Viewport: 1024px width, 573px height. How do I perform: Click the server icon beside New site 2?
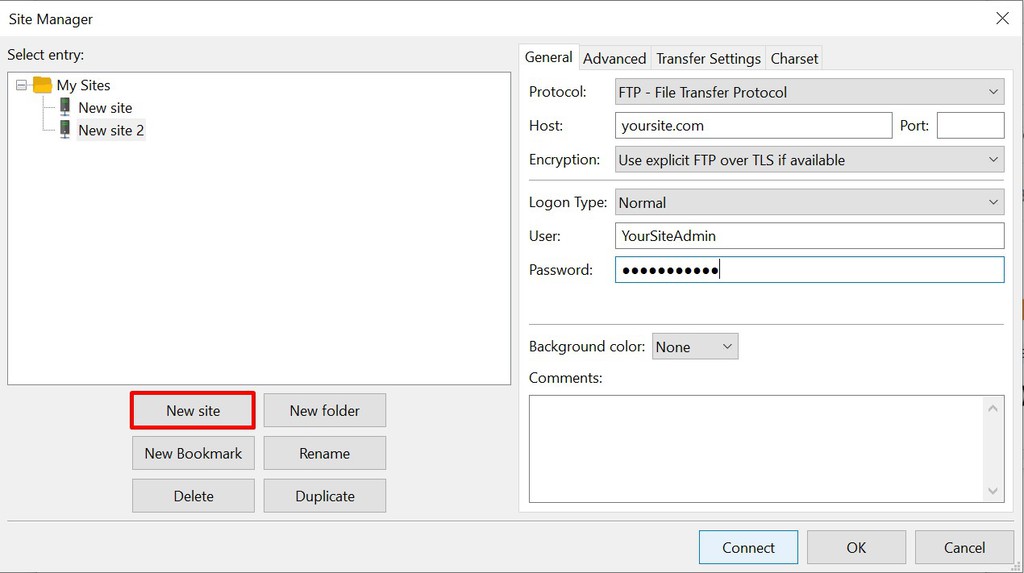pos(65,129)
